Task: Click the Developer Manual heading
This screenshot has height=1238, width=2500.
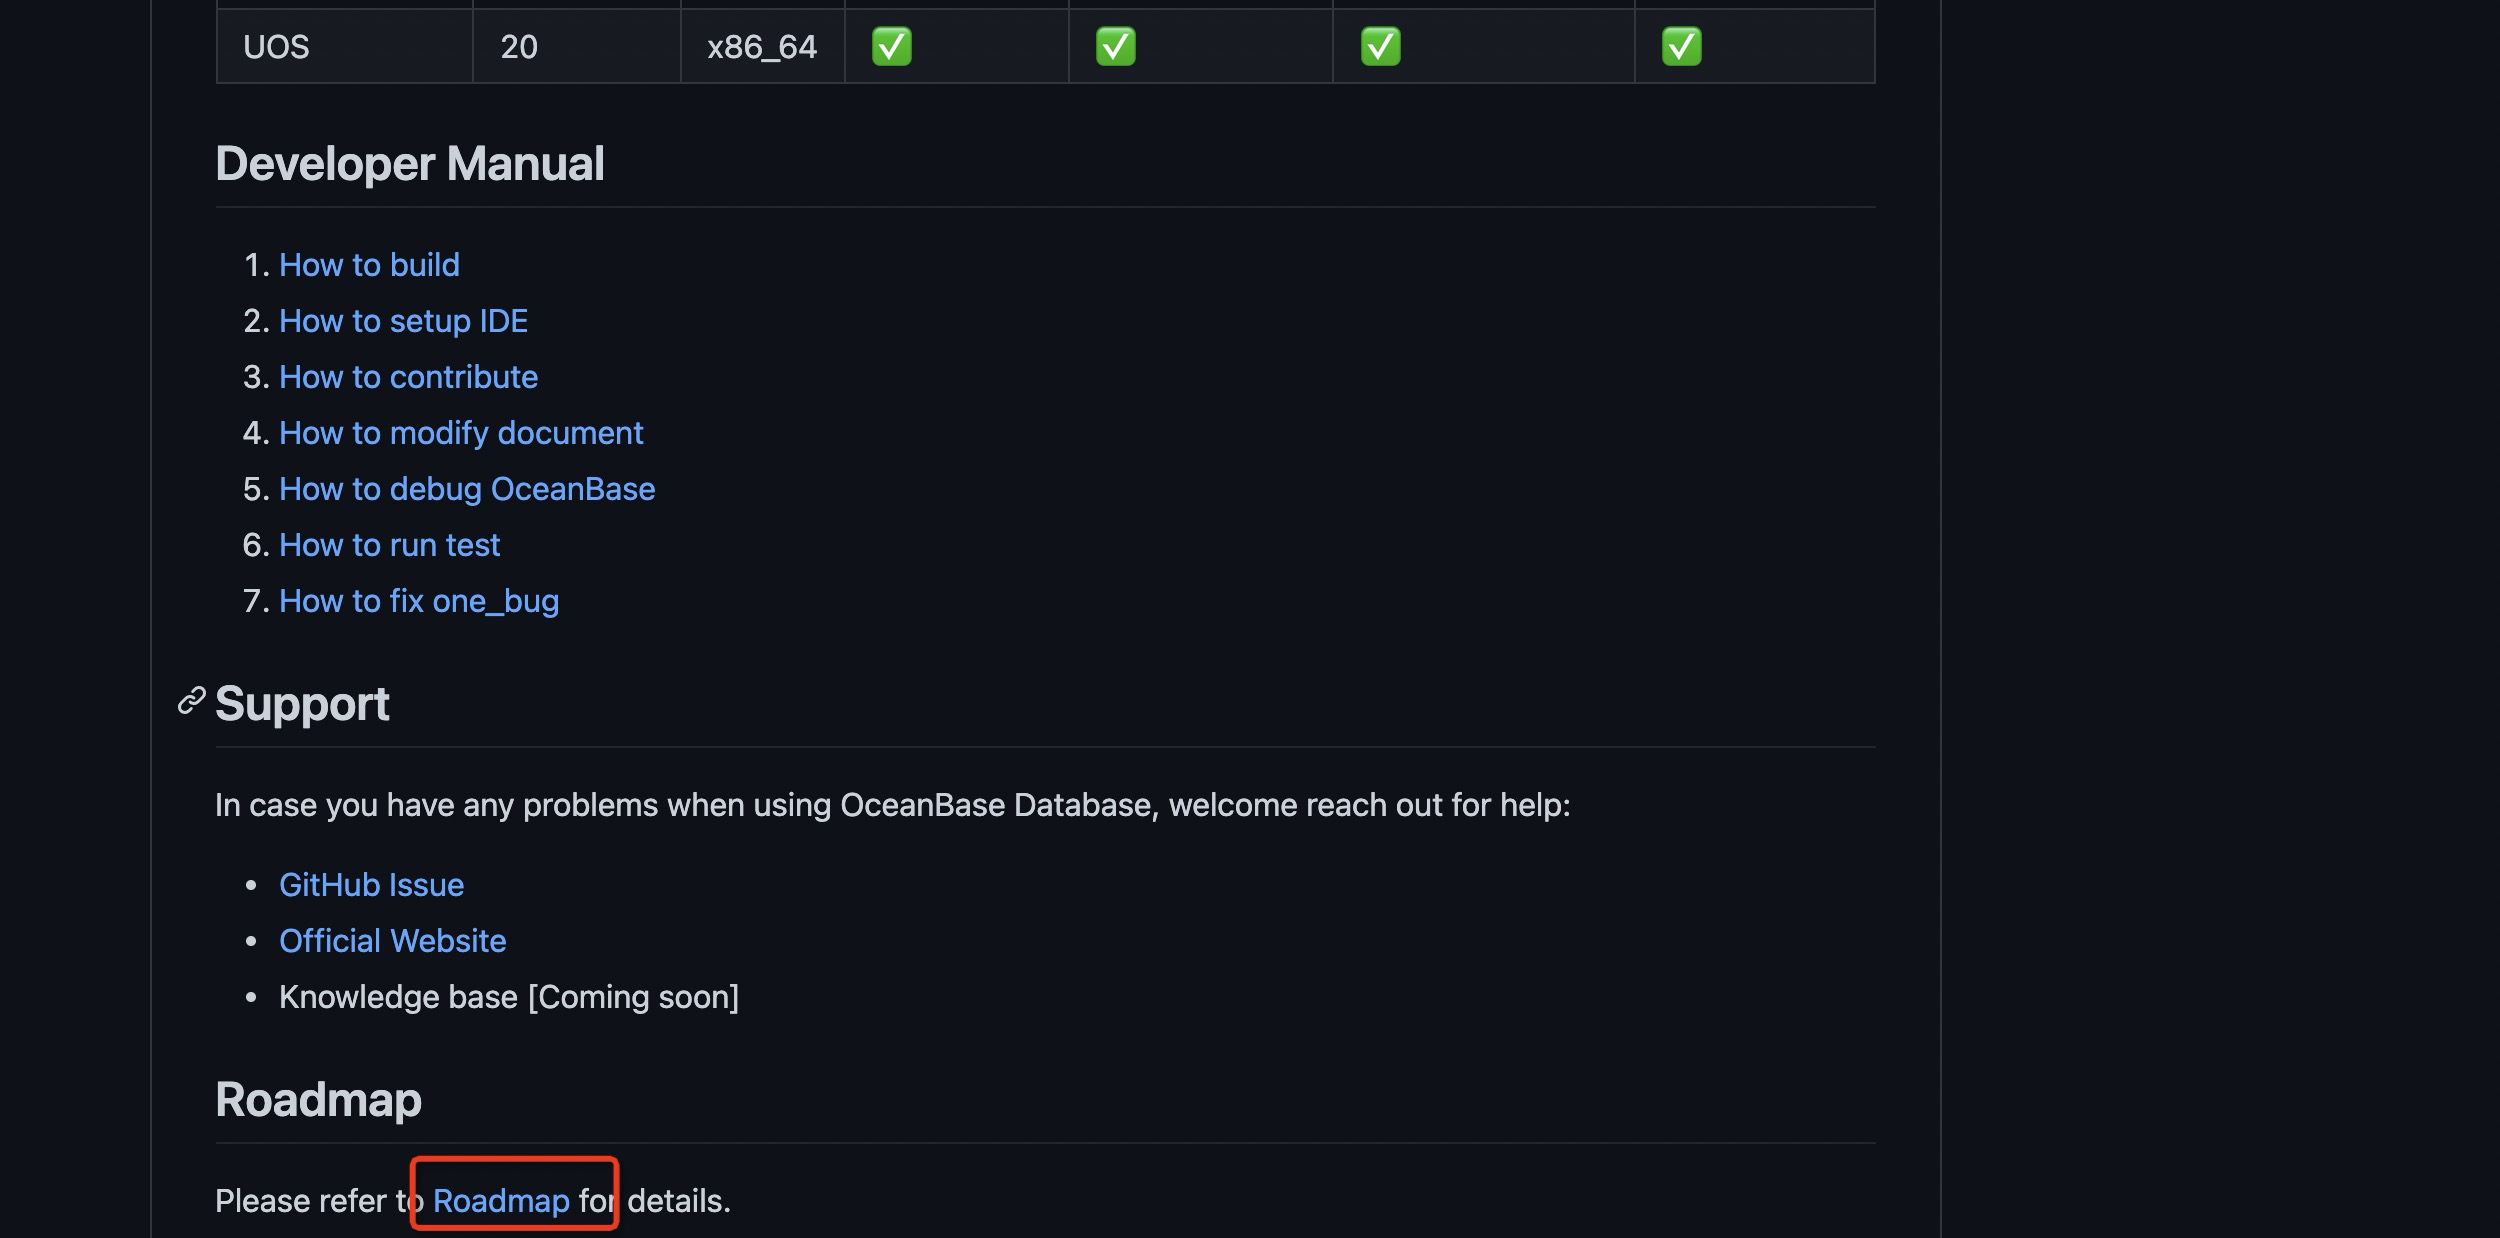Action: 410,164
